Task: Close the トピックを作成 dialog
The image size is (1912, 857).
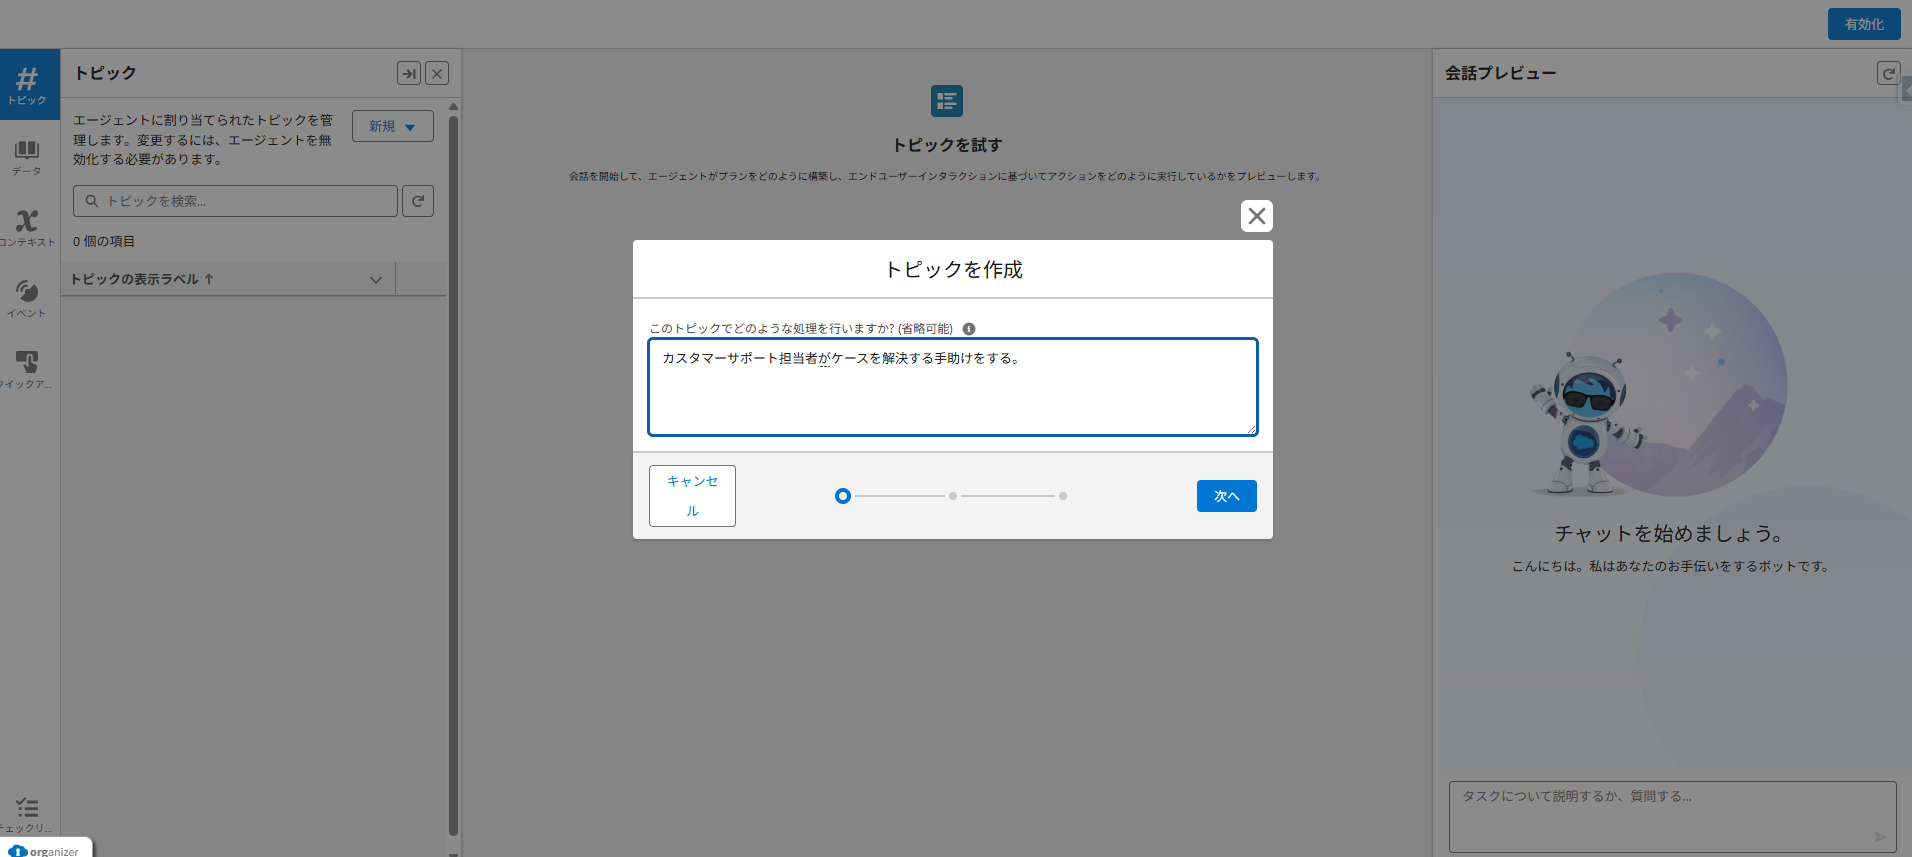Action: [1257, 216]
